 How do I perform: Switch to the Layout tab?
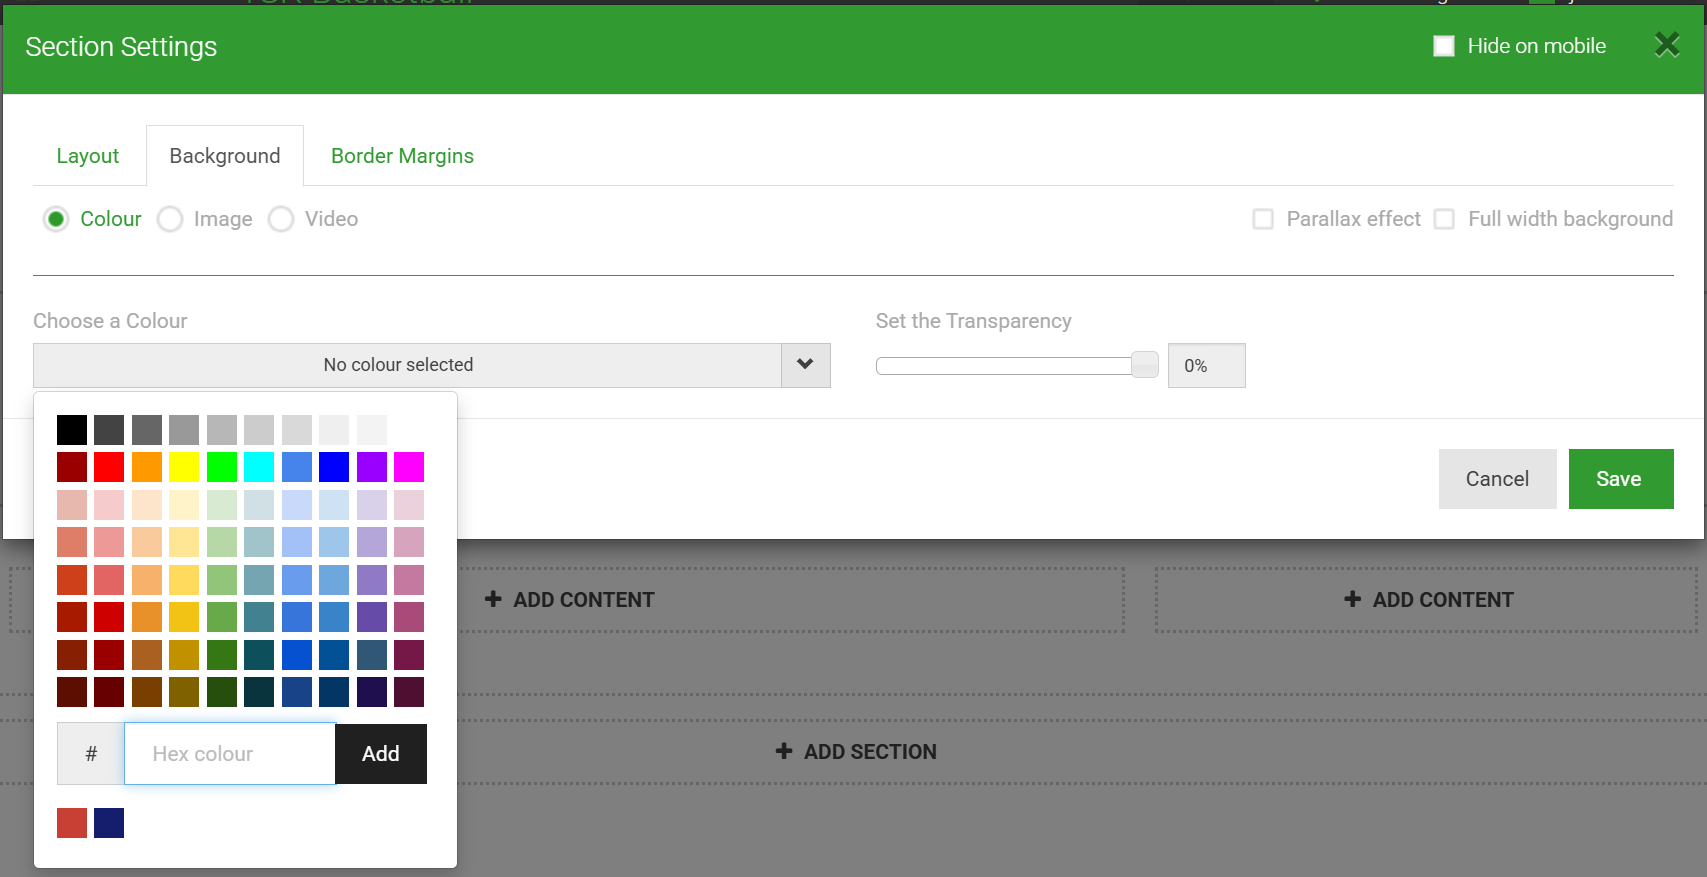(88, 156)
